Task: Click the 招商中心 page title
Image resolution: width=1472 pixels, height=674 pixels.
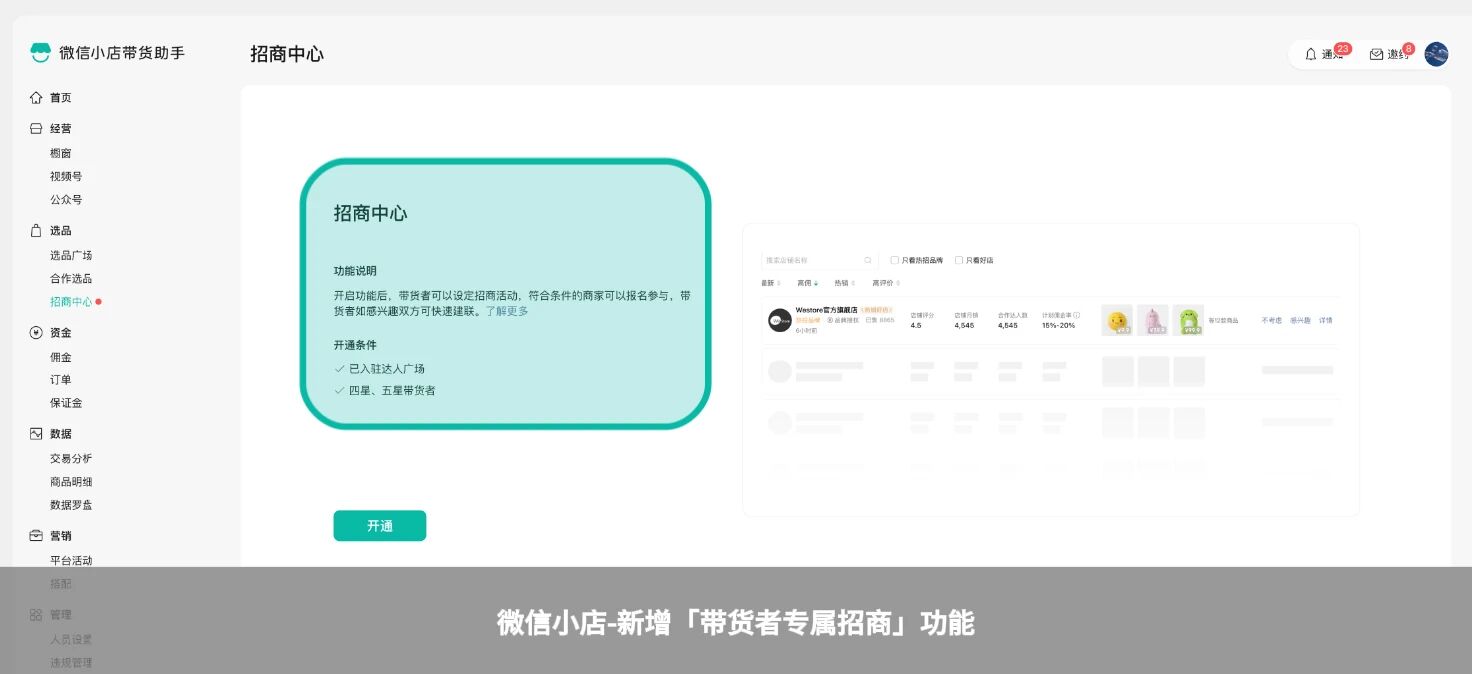Action: 287,54
